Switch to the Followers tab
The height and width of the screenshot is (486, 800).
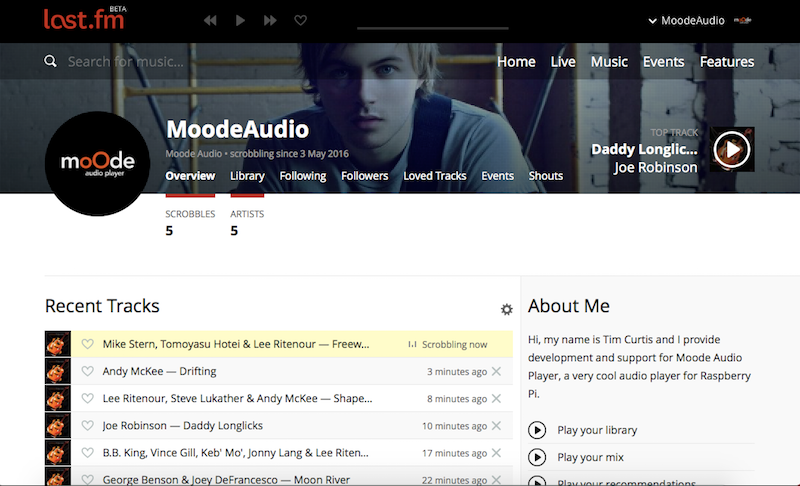point(364,176)
